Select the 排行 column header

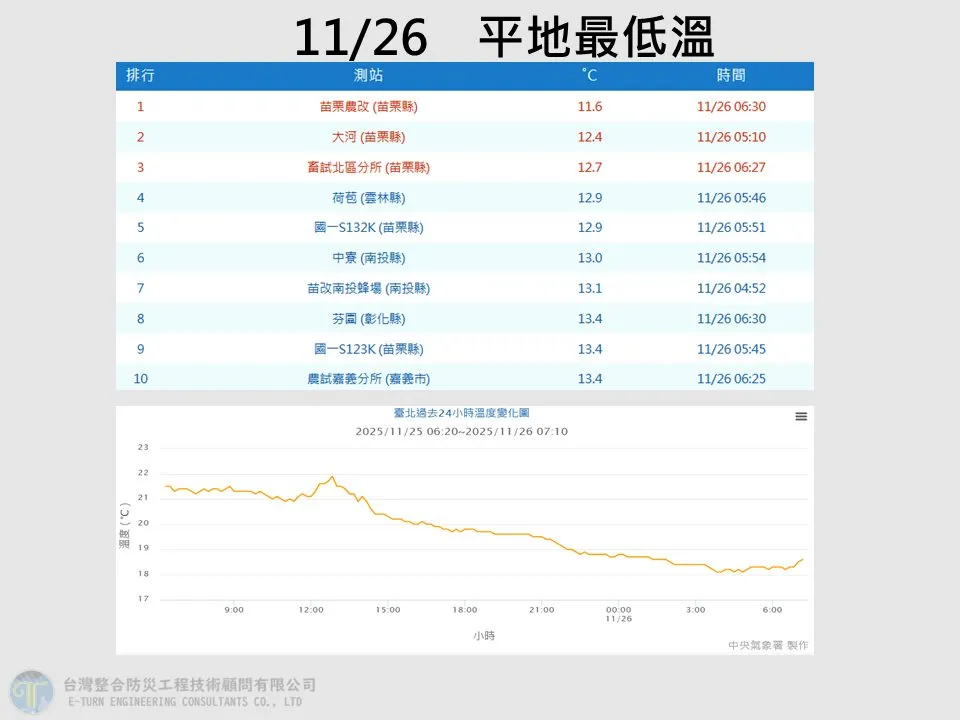[x=140, y=75]
